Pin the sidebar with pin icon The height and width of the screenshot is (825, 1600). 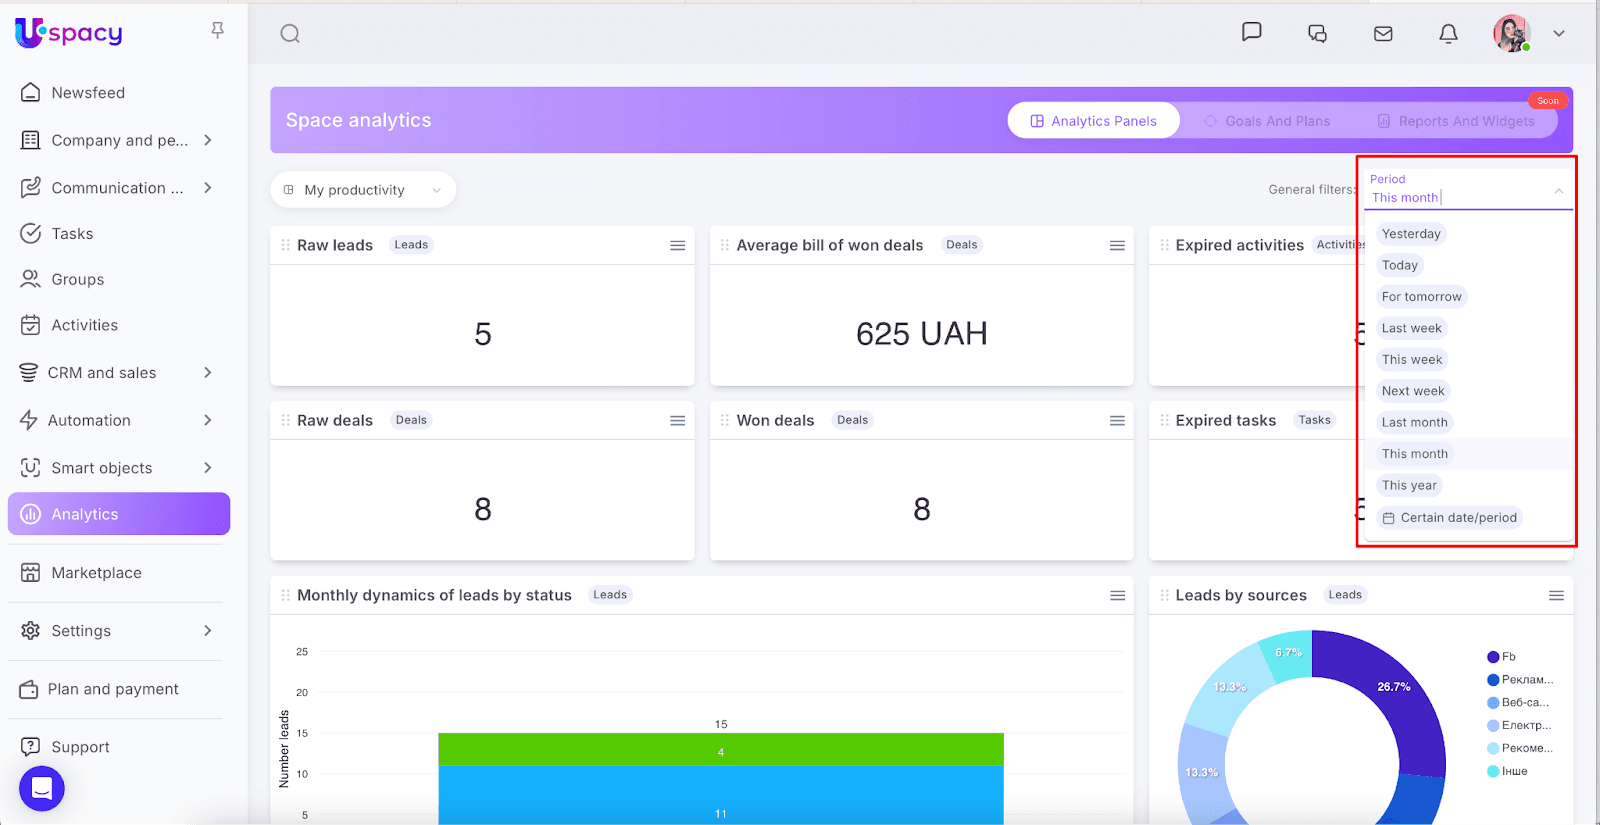217,31
